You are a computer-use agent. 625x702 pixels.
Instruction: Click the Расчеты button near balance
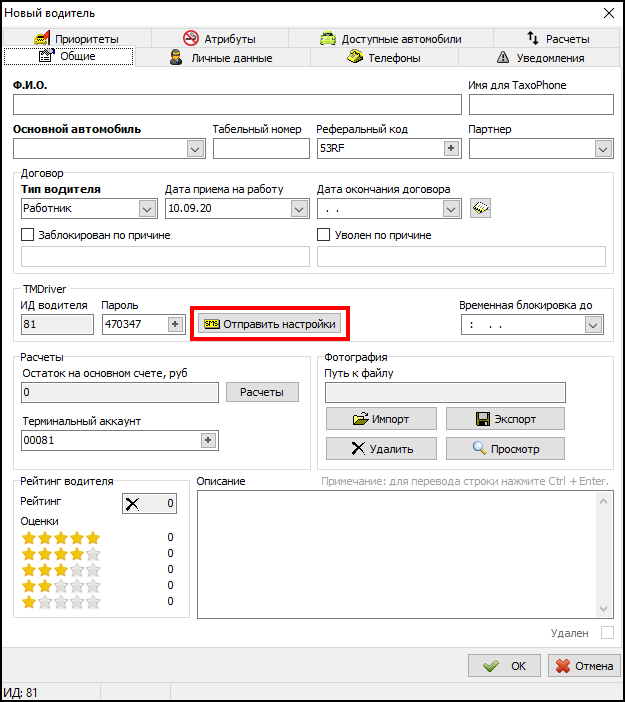click(x=262, y=393)
